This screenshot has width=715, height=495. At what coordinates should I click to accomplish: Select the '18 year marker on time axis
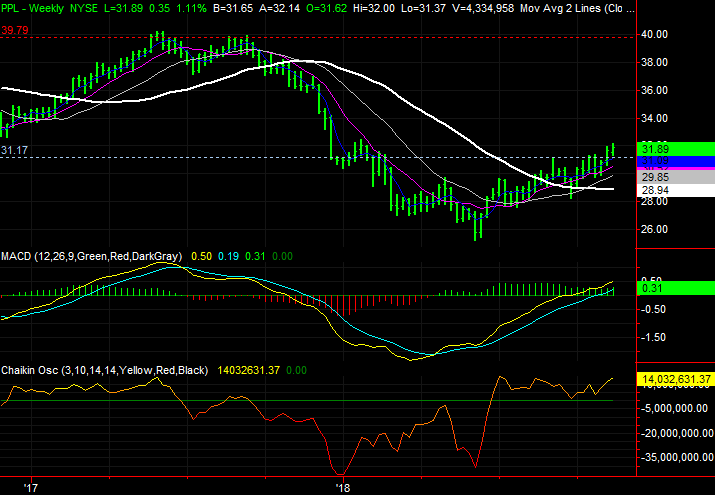(342, 487)
